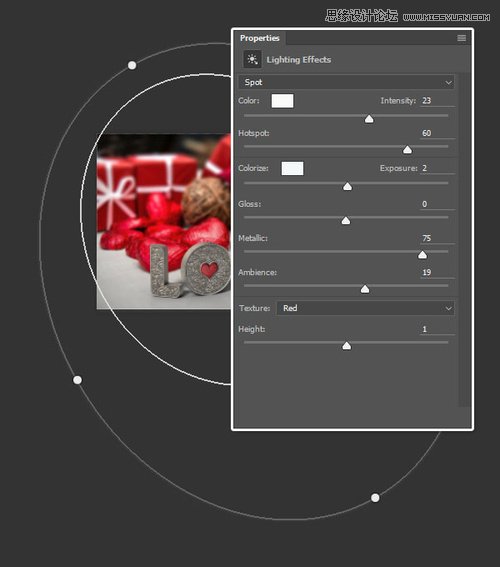This screenshot has width=500, height=567.
Task: Click the Gloss value field showing 0
Action: (x=437, y=204)
